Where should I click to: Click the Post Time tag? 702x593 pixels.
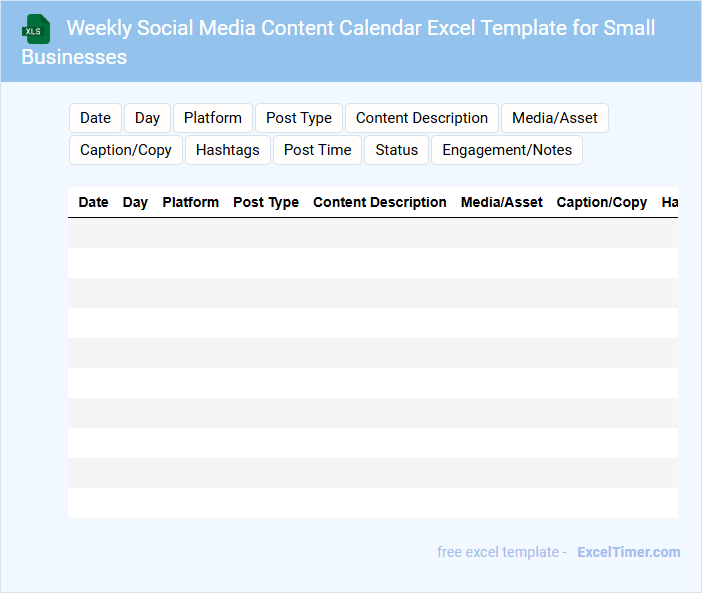pos(317,150)
